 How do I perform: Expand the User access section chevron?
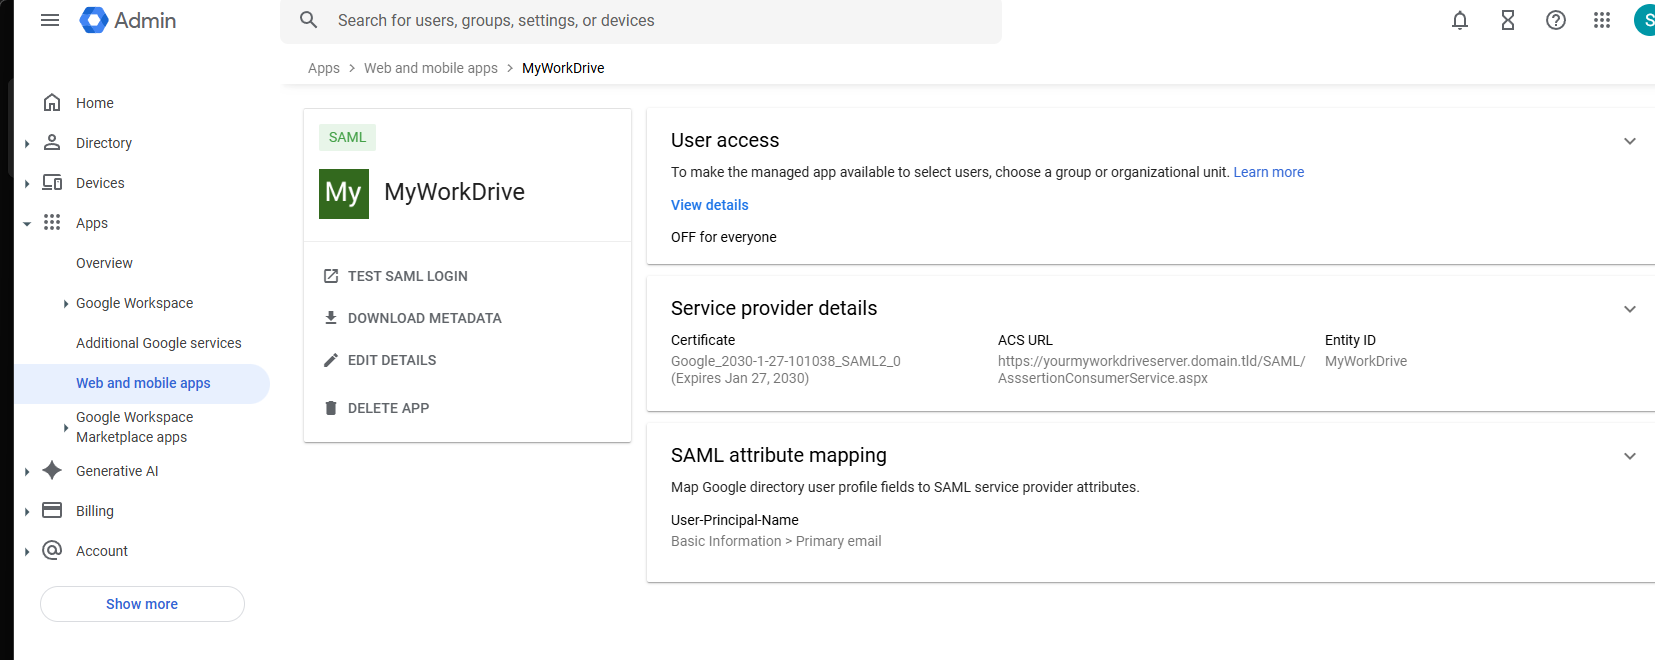(1629, 141)
